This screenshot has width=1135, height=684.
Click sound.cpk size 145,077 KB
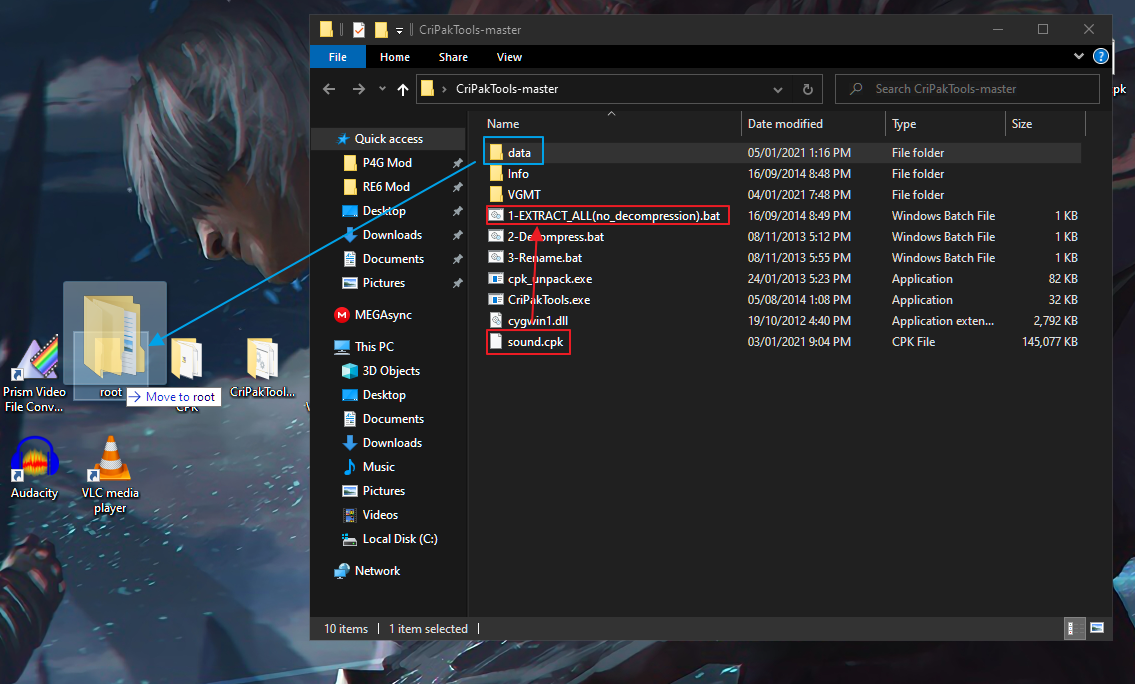point(1050,342)
